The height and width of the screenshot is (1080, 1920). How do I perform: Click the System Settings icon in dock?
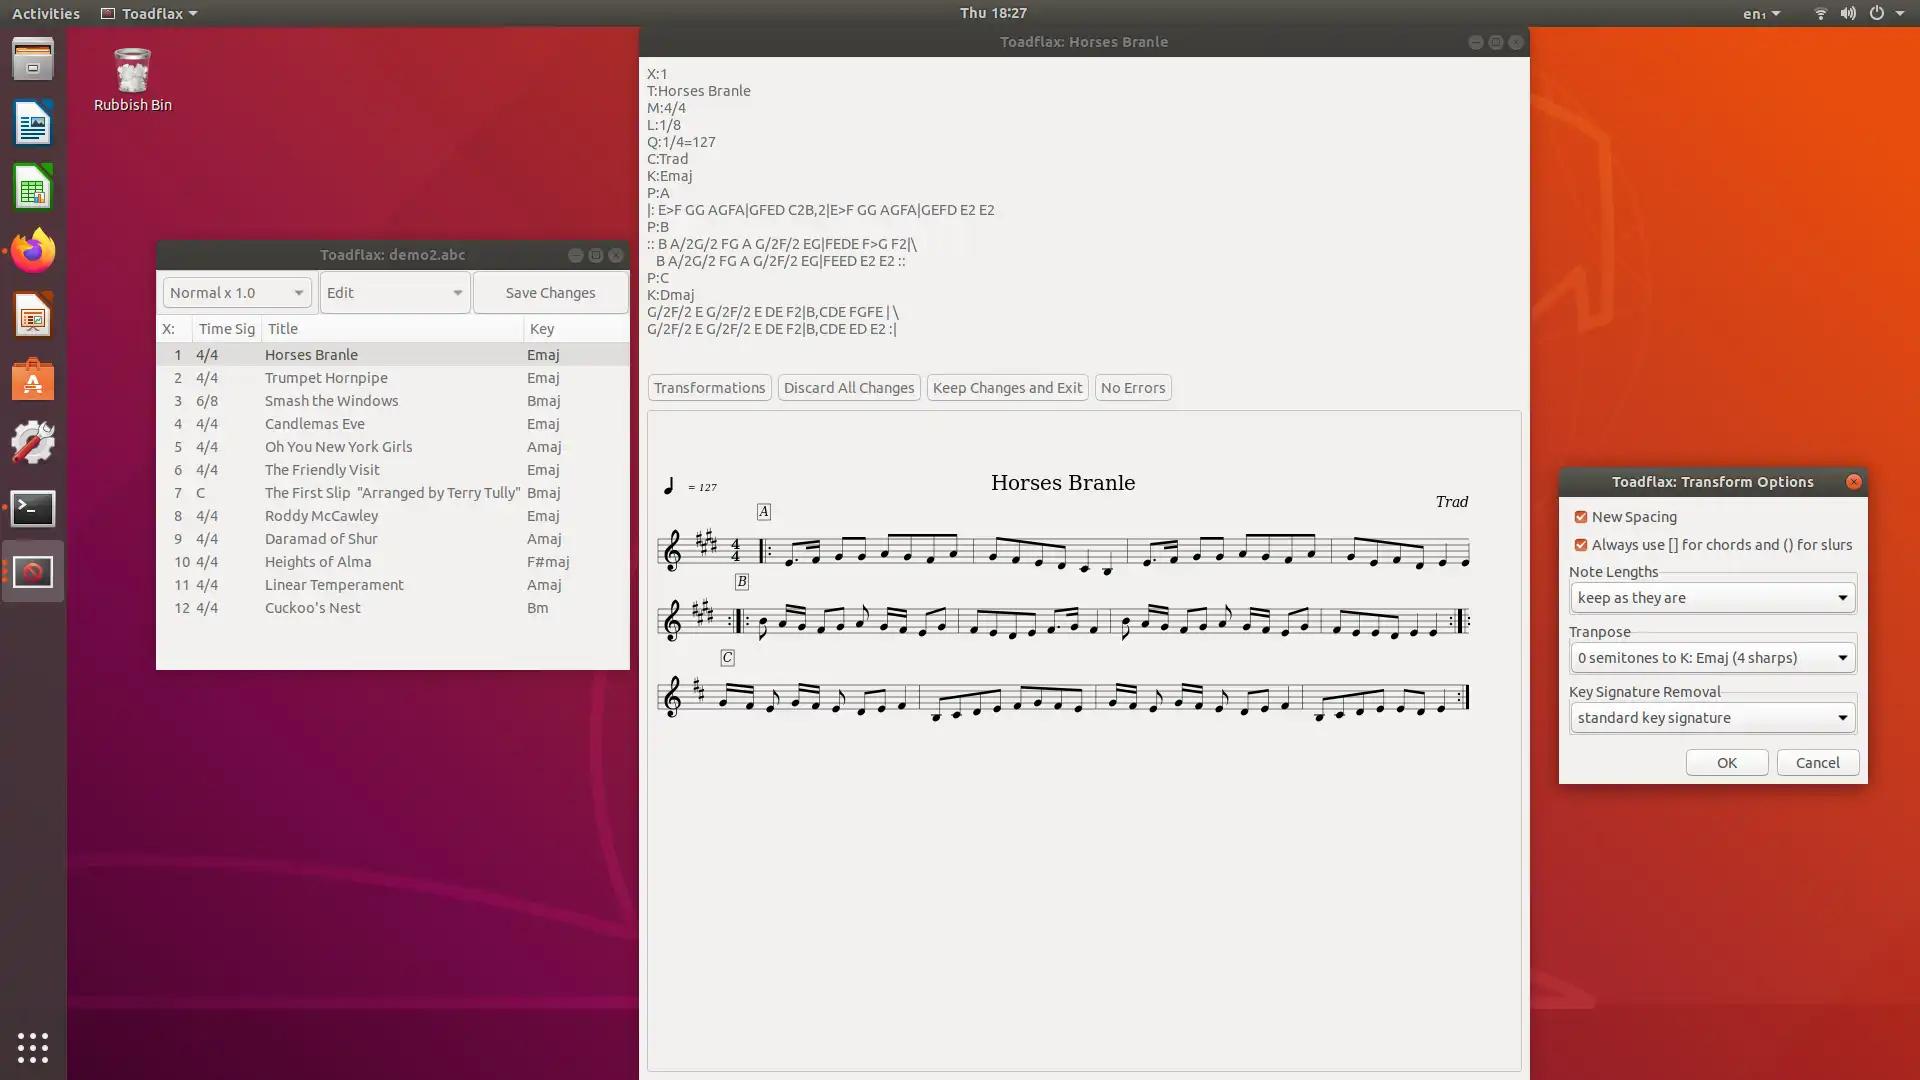click(33, 443)
